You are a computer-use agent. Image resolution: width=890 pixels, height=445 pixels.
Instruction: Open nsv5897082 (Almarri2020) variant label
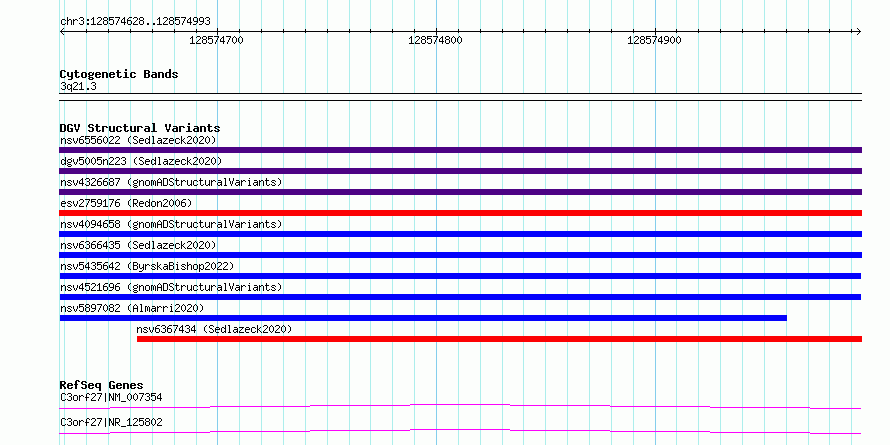coord(132,308)
